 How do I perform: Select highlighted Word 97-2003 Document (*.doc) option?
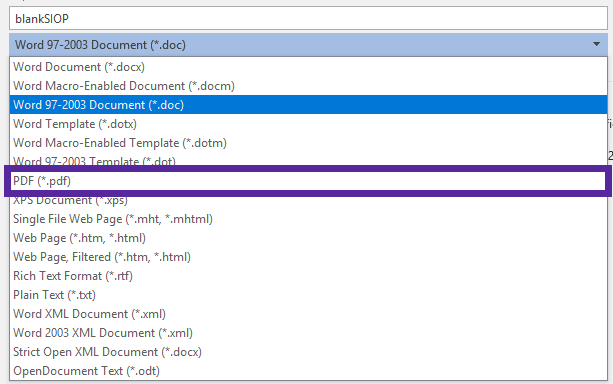coord(308,104)
